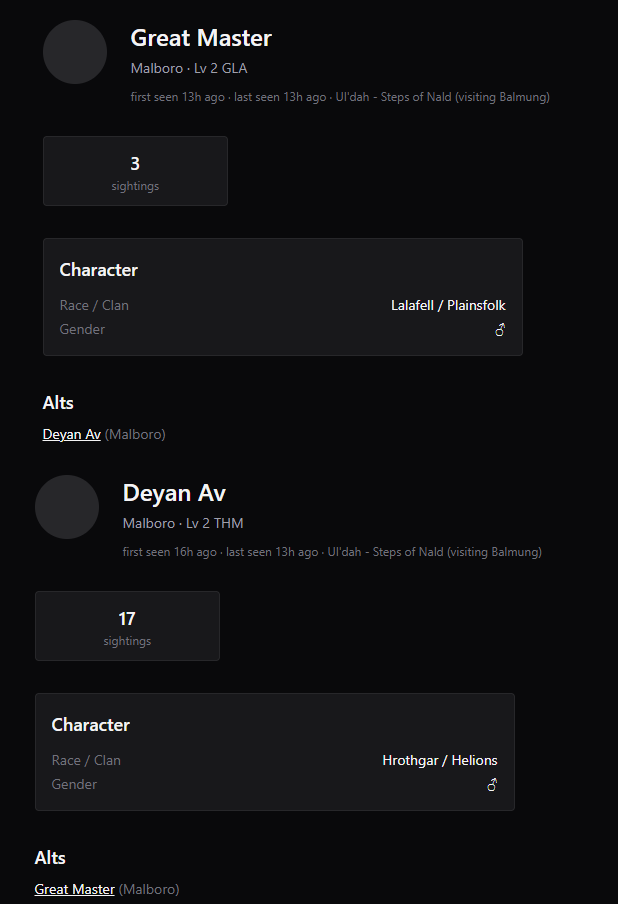This screenshot has height=904, width=618.
Task: Click the Alts heading above Deyan Av link
Action: click(x=58, y=402)
